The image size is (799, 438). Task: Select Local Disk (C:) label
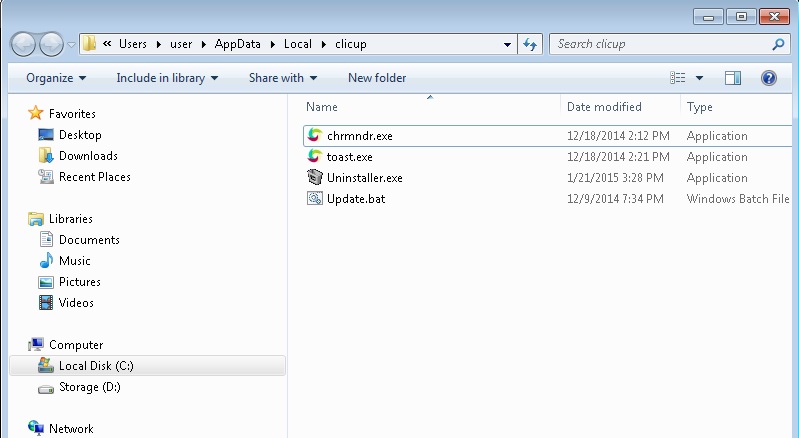96,366
